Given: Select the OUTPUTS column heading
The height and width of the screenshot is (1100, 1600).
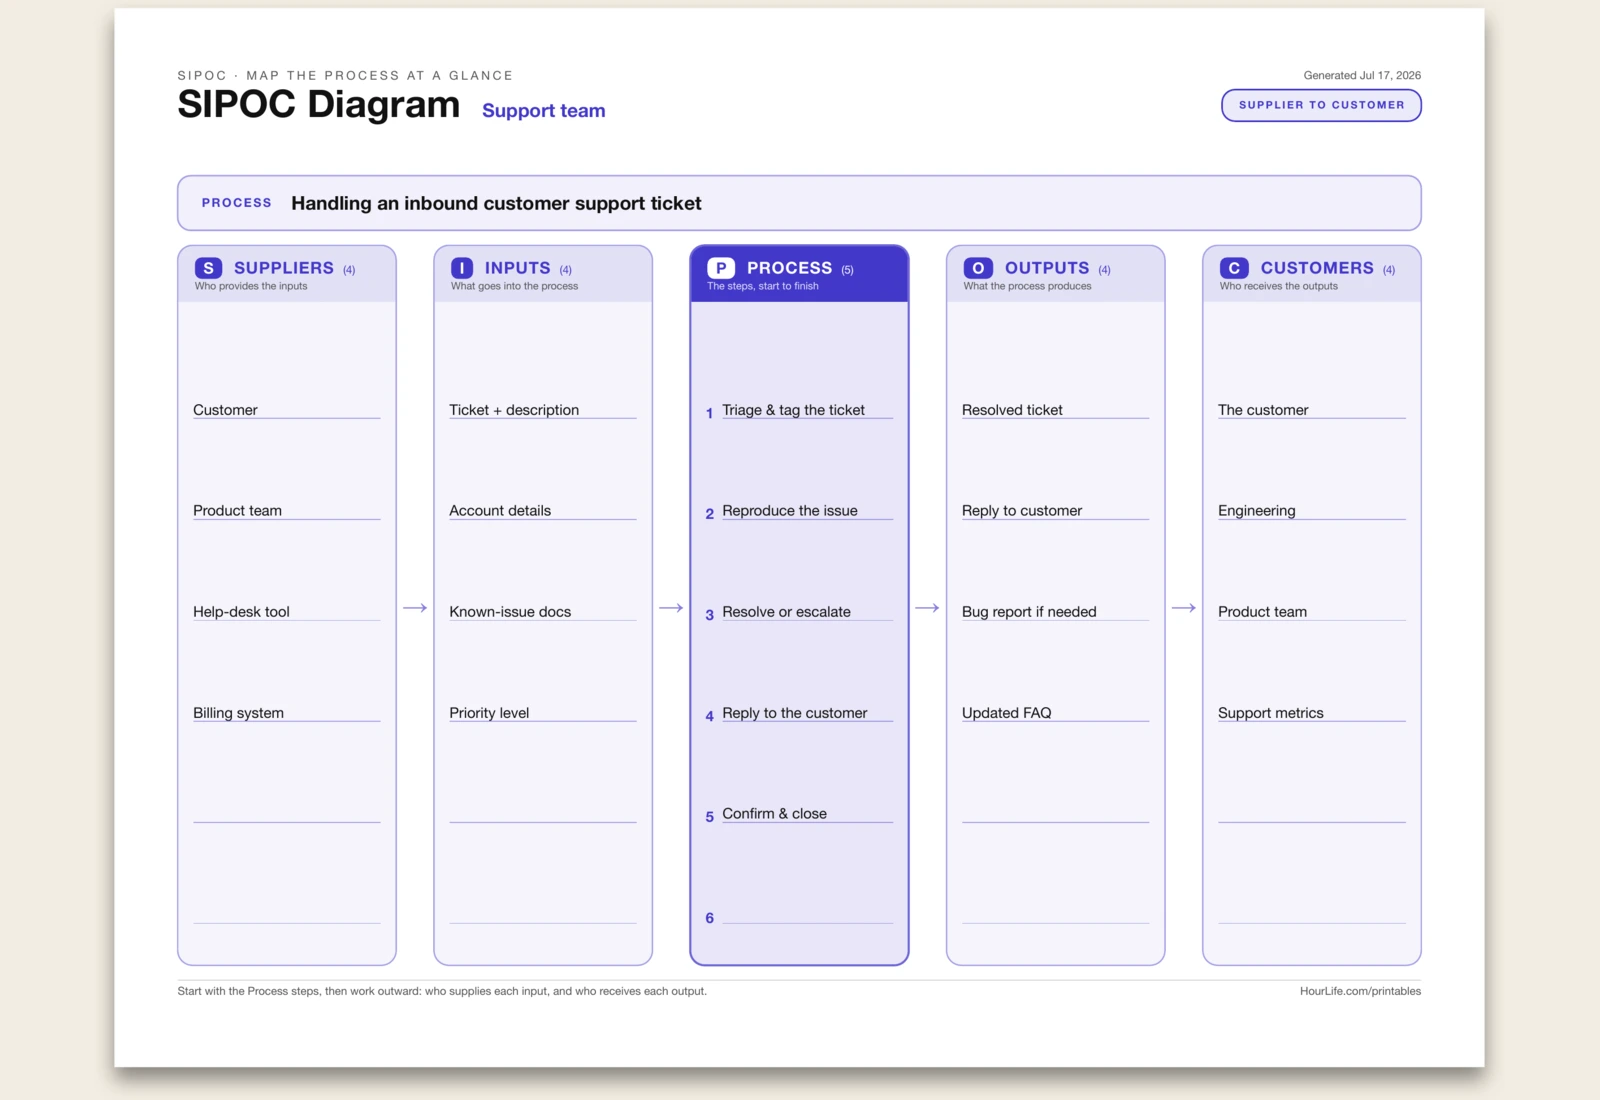Looking at the screenshot, I should pos(1047,268).
